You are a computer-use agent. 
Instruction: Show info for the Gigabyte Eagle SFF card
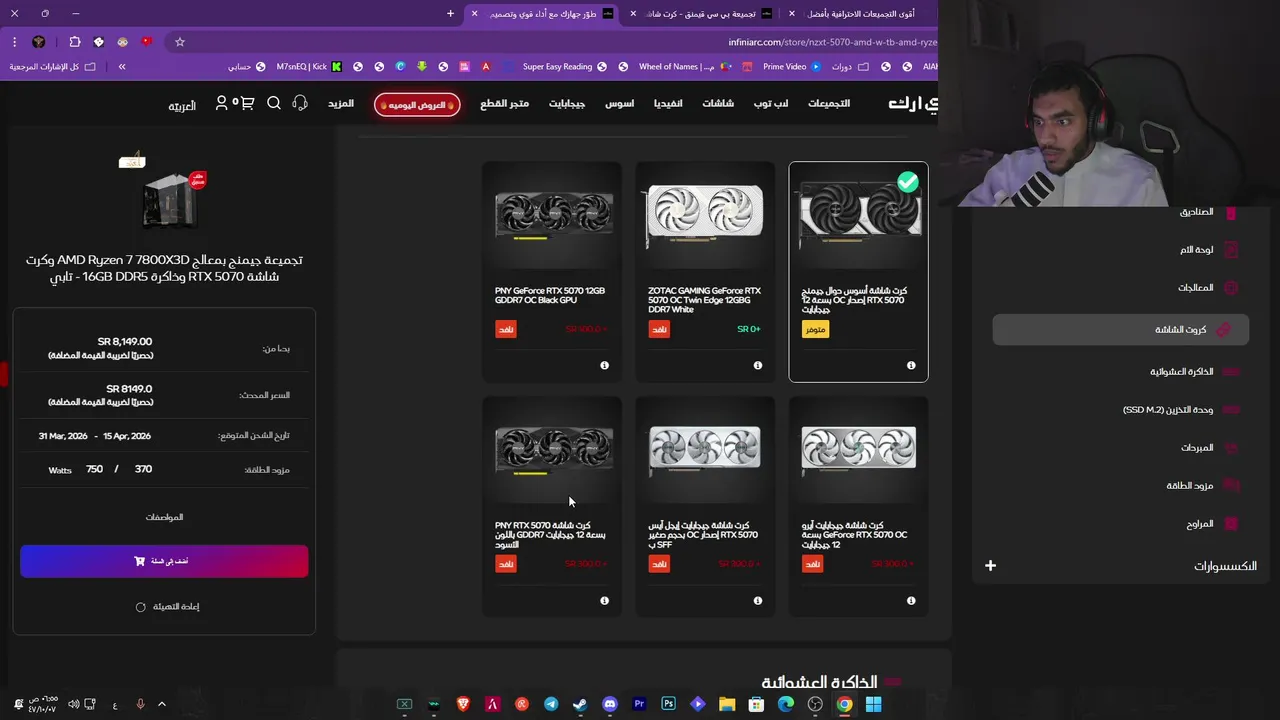click(x=757, y=600)
